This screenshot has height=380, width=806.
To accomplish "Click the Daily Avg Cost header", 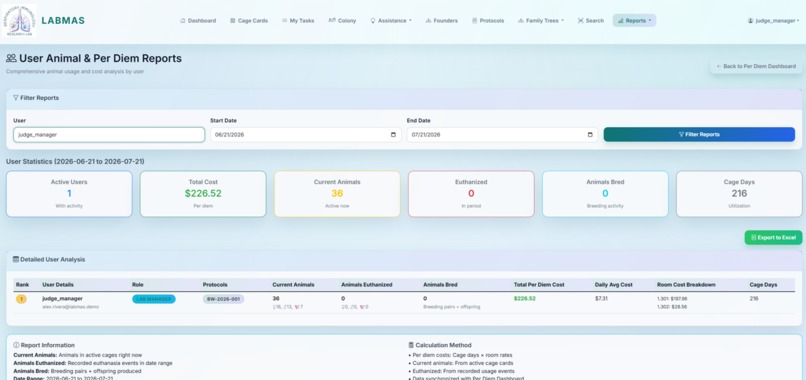I will coord(613,284).
